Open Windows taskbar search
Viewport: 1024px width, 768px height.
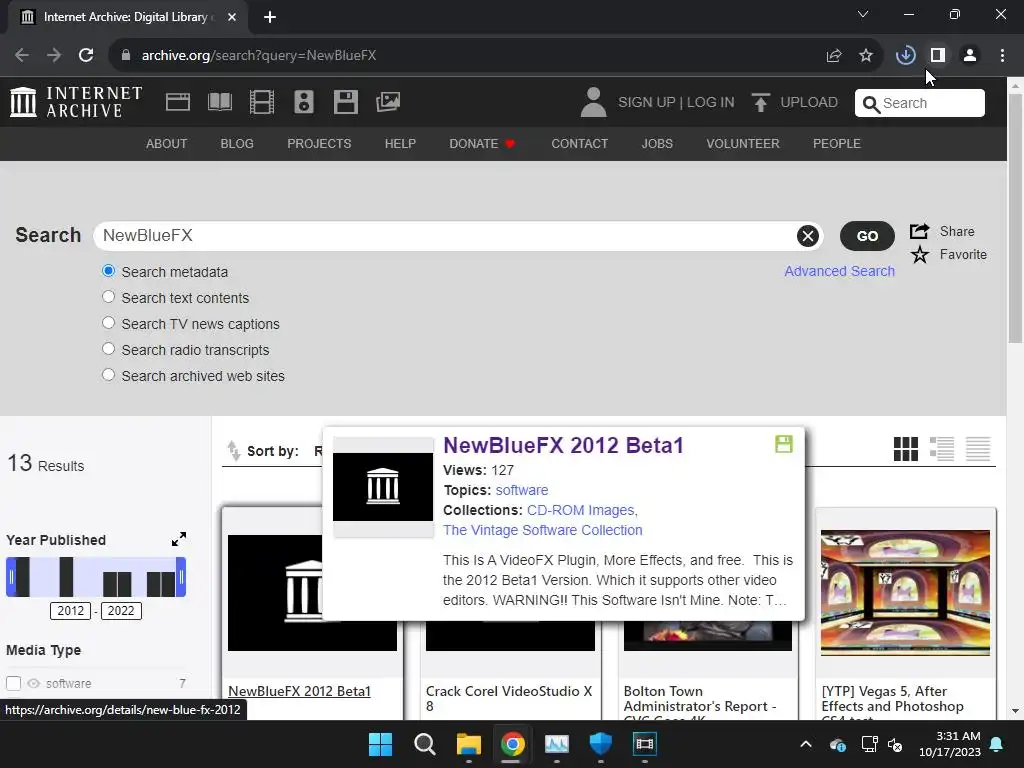coord(424,744)
